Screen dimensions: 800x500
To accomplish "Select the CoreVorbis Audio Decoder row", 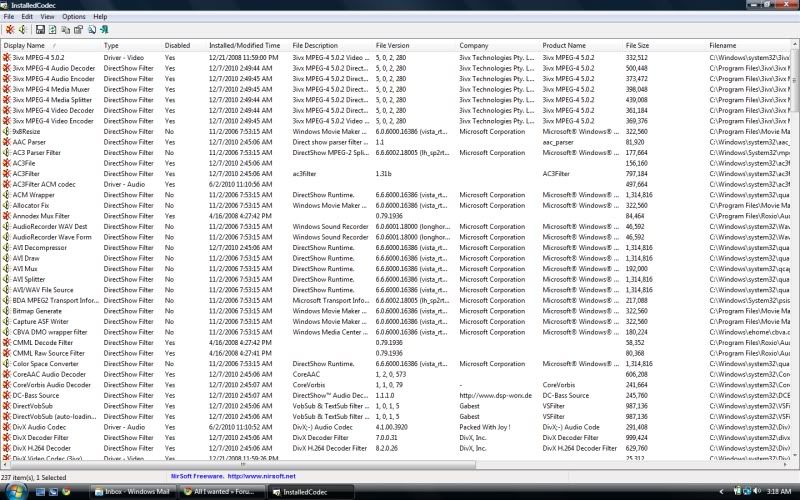I will coord(395,385).
